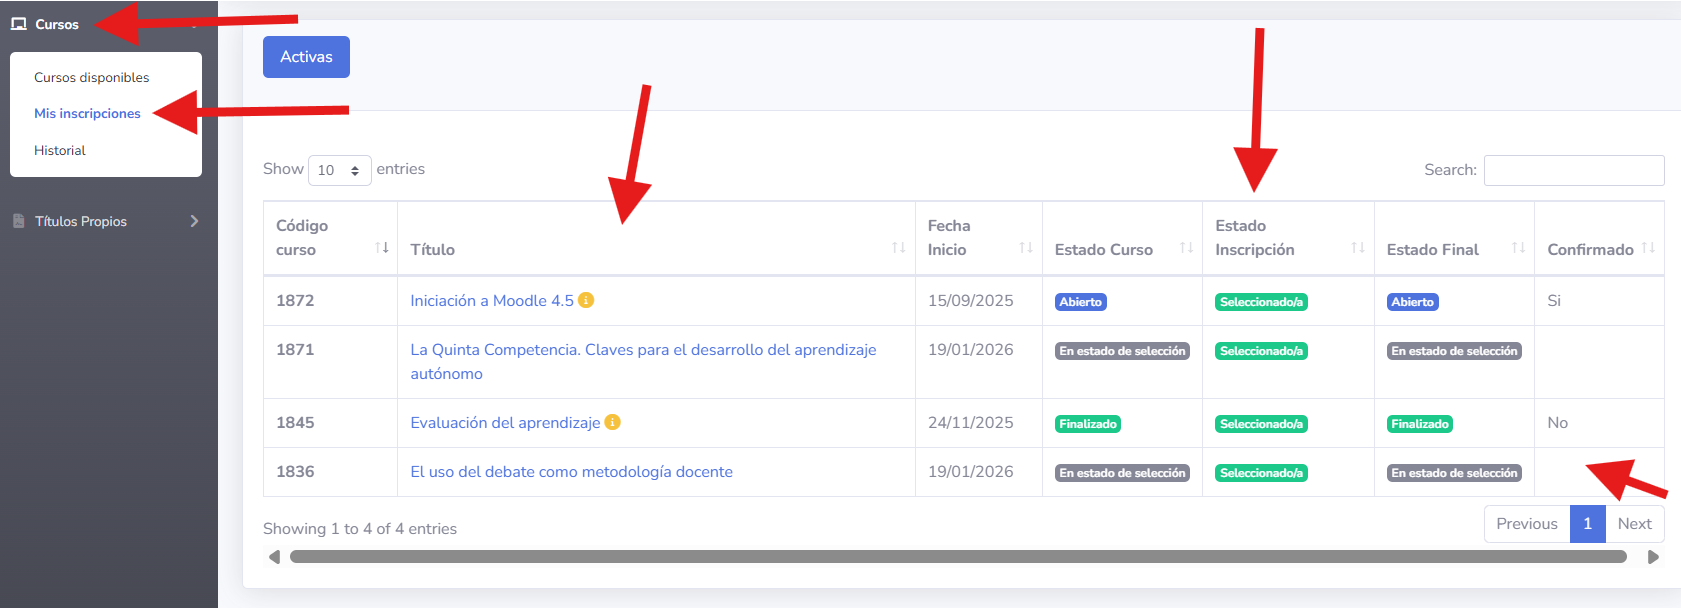Open El uso del debate course link
Screen dimensions: 1681x608
click(571, 472)
